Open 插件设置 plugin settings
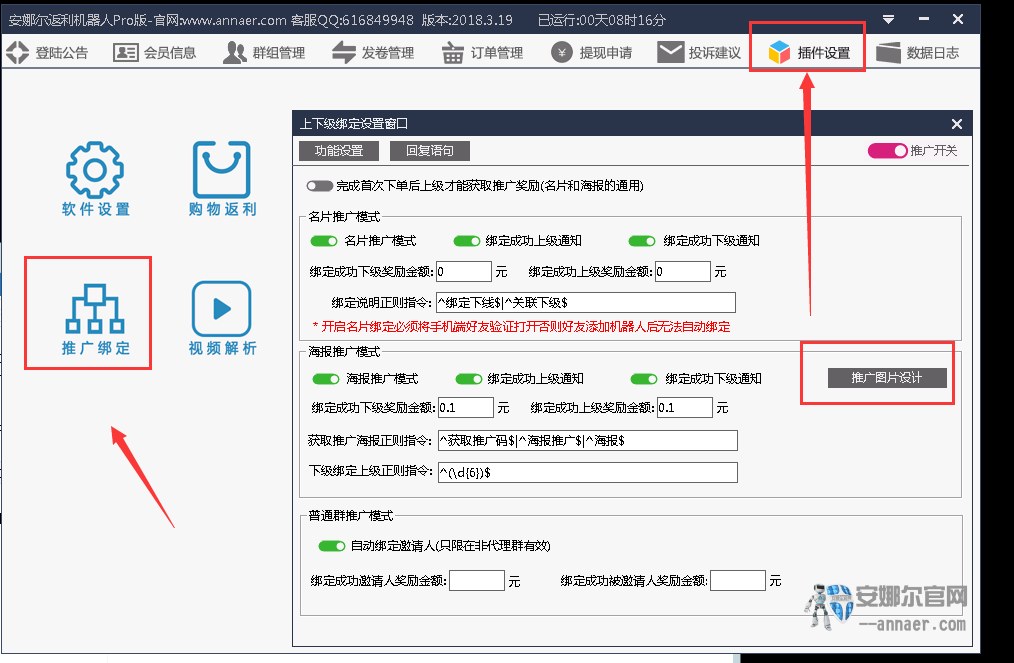 [808, 52]
